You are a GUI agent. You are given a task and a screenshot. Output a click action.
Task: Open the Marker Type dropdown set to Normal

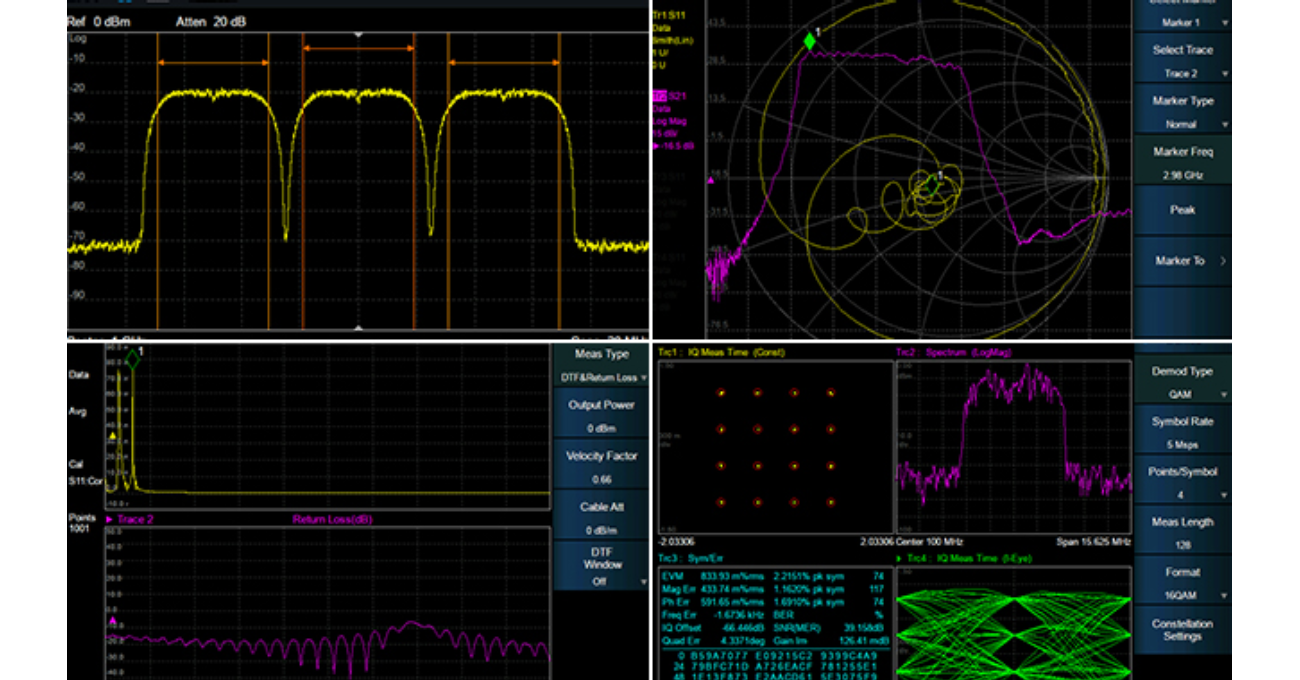1182,112
